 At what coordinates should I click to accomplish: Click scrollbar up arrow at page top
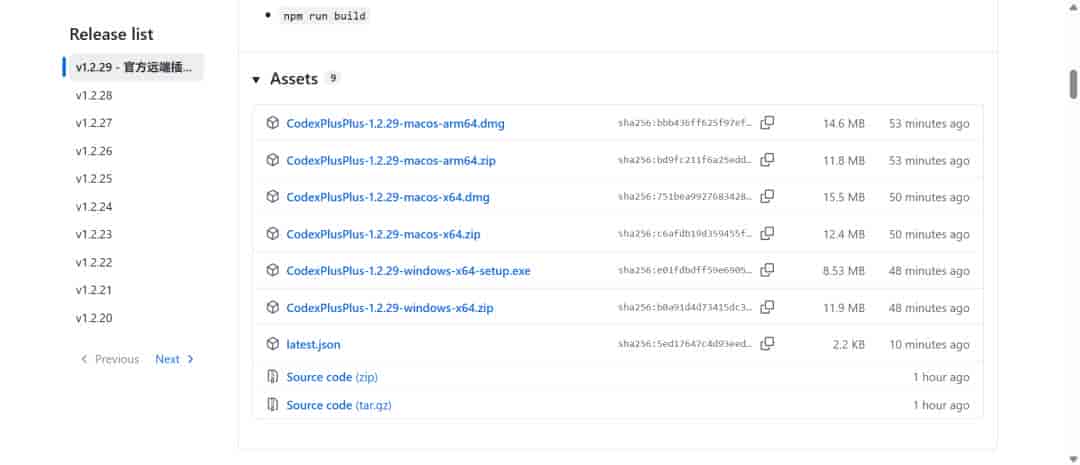point(1073,6)
